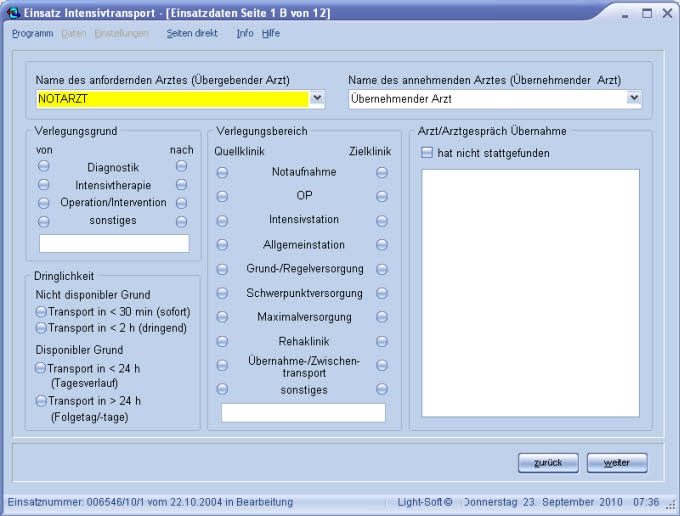Viewport: 680px width, 516px height.
Task: Select OP as Quellklinik
Action: (x=222, y=196)
